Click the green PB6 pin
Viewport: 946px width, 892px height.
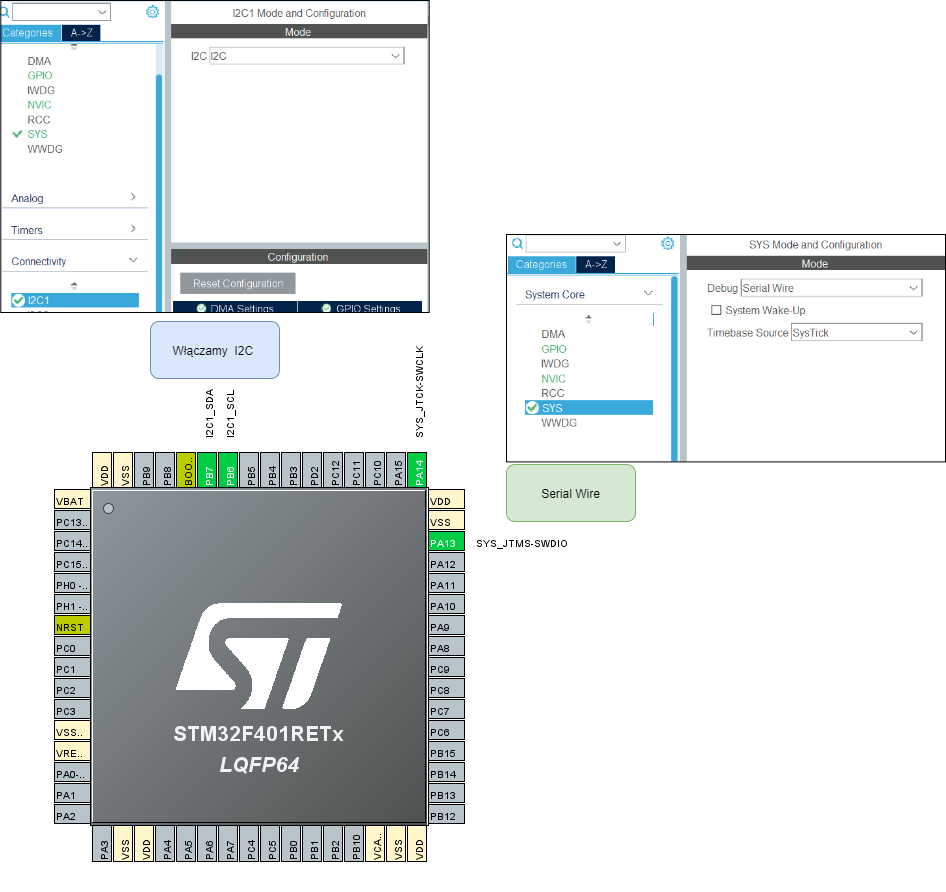coord(229,469)
